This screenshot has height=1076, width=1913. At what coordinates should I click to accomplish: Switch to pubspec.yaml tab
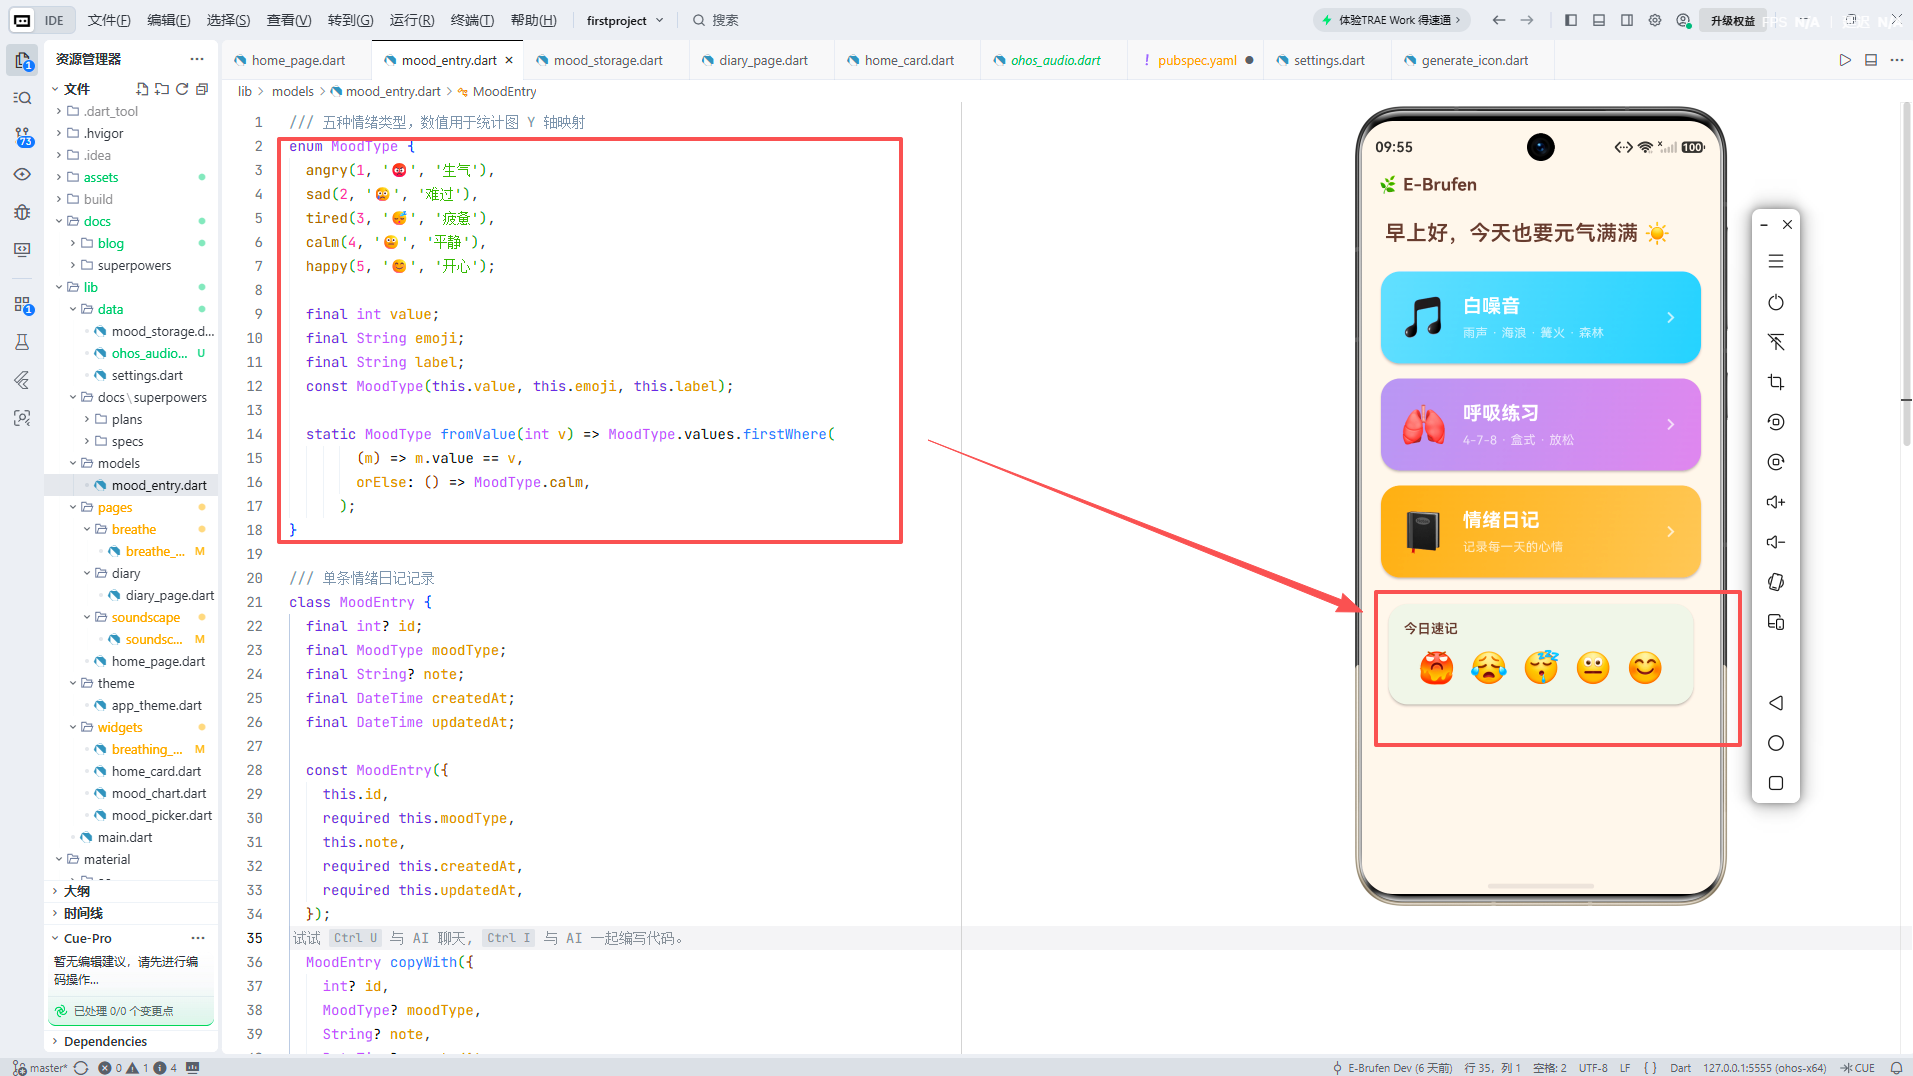point(1197,60)
